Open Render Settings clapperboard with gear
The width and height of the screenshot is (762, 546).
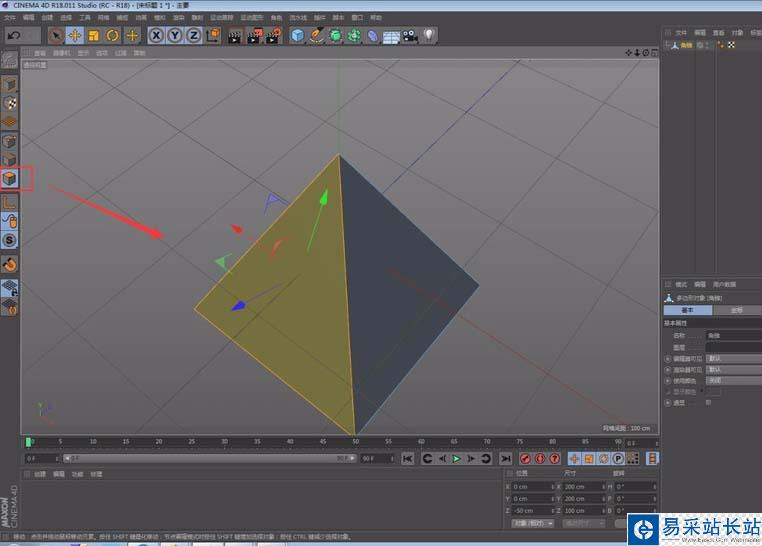click(274, 36)
